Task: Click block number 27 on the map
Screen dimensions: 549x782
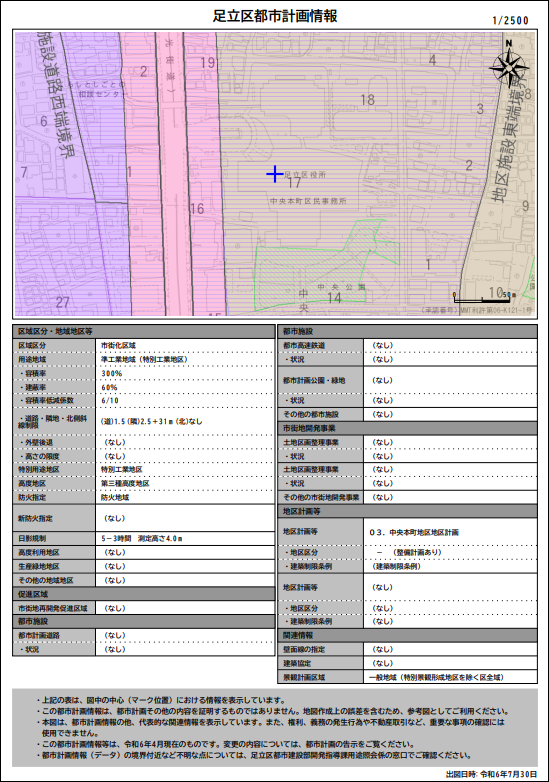Action: pyautogui.click(x=62, y=302)
